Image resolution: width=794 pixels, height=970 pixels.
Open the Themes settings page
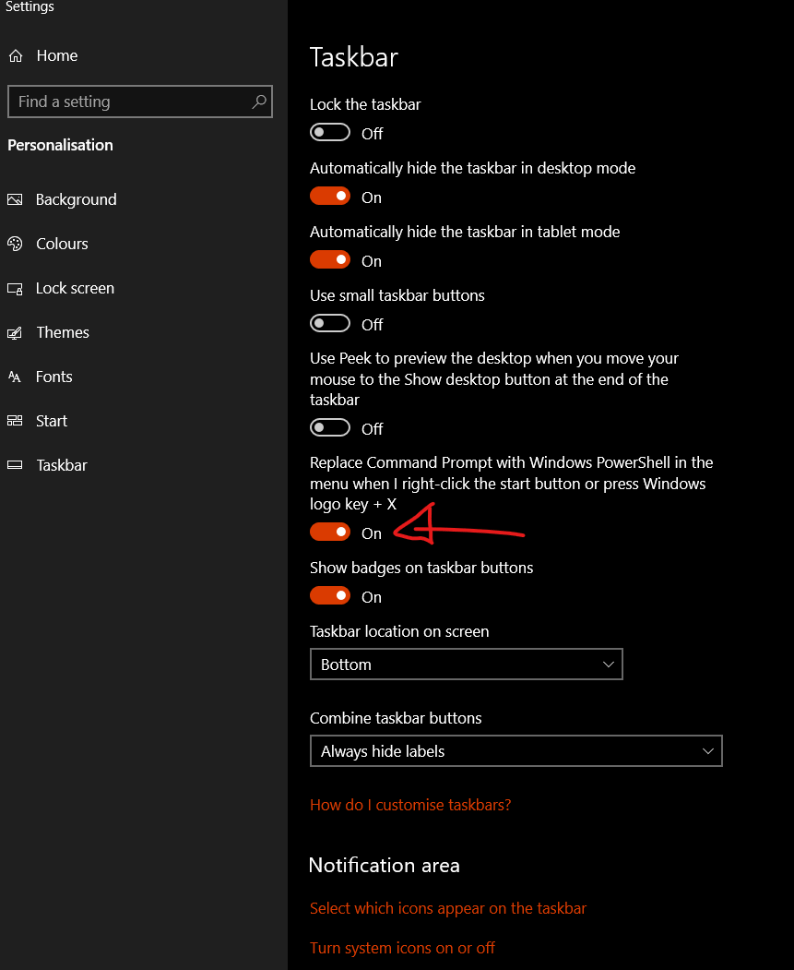click(x=63, y=333)
